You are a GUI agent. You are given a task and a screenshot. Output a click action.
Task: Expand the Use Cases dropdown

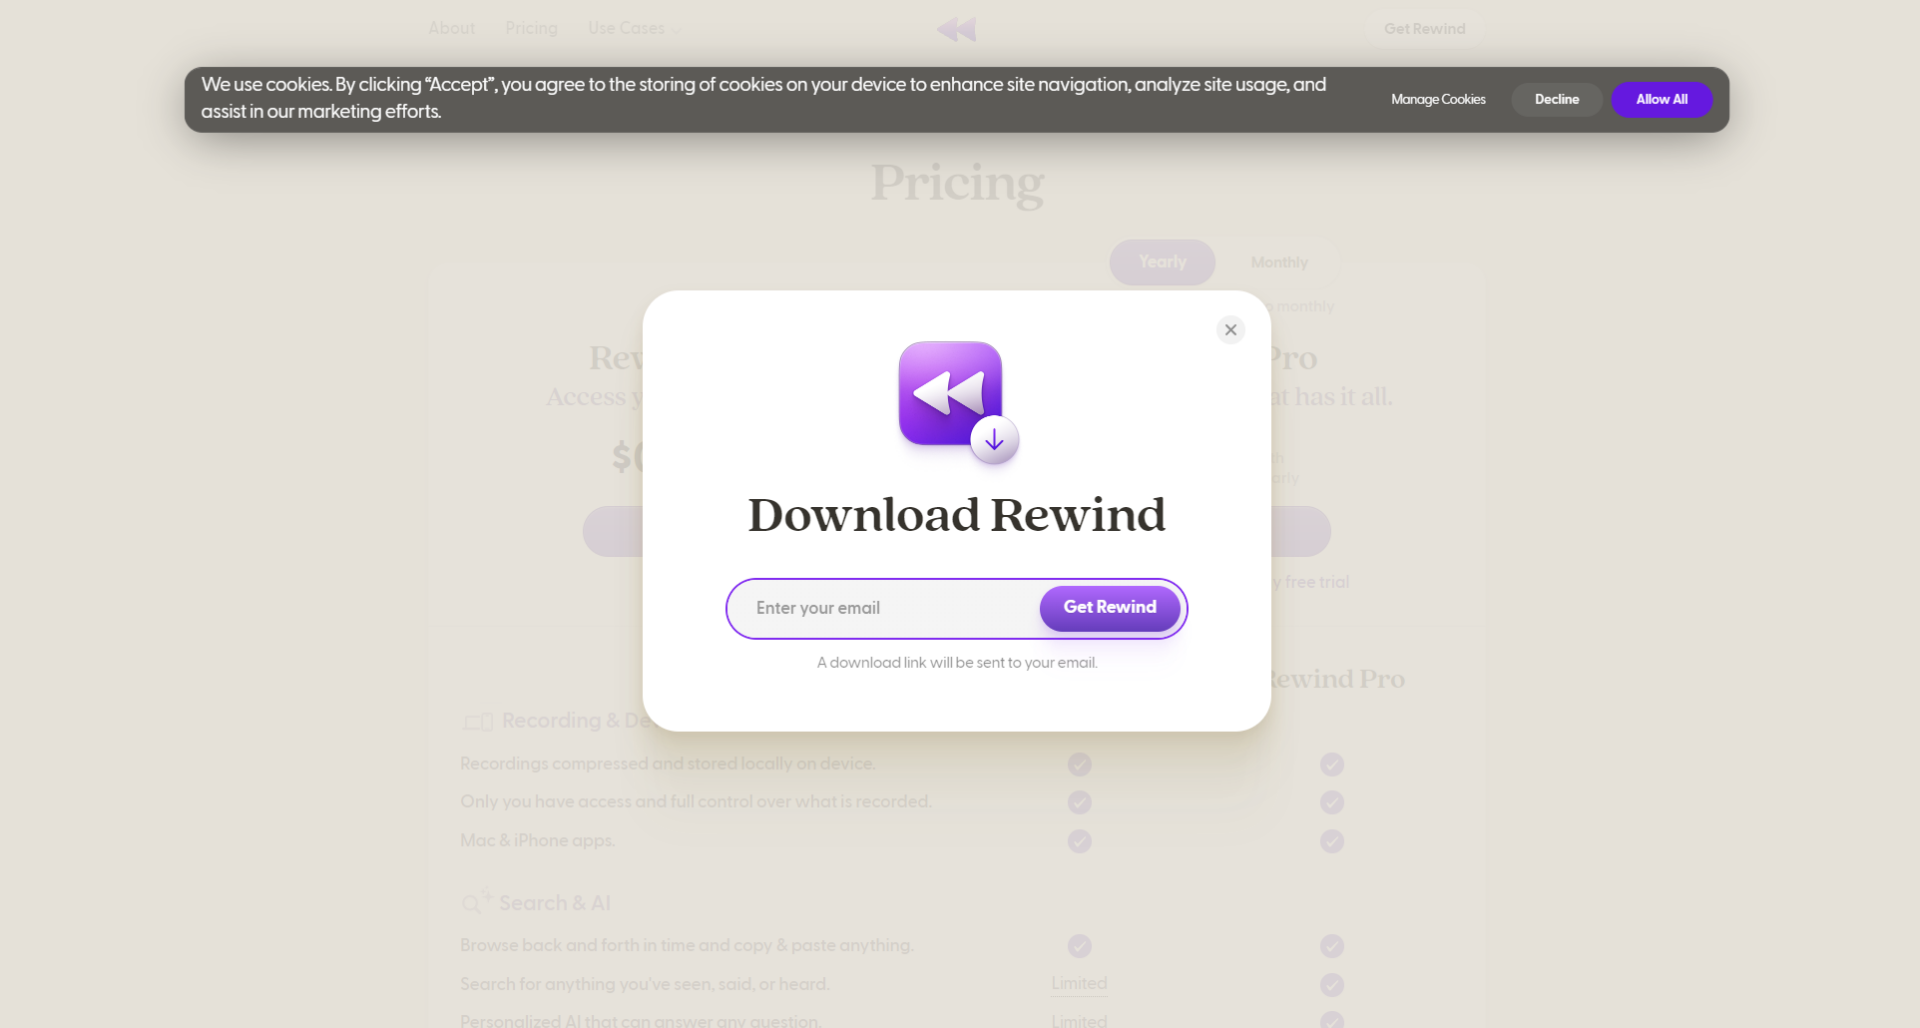tap(635, 28)
